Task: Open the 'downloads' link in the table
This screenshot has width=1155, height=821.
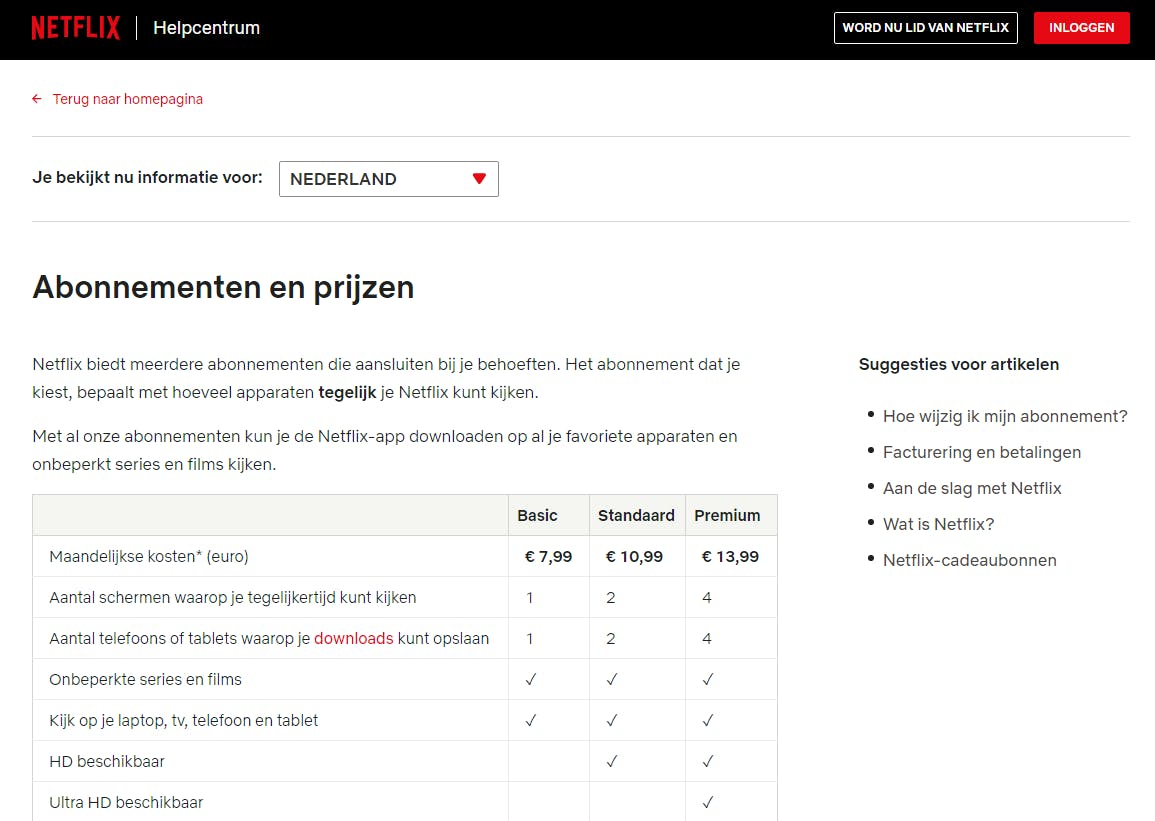Action: click(x=354, y=638)
